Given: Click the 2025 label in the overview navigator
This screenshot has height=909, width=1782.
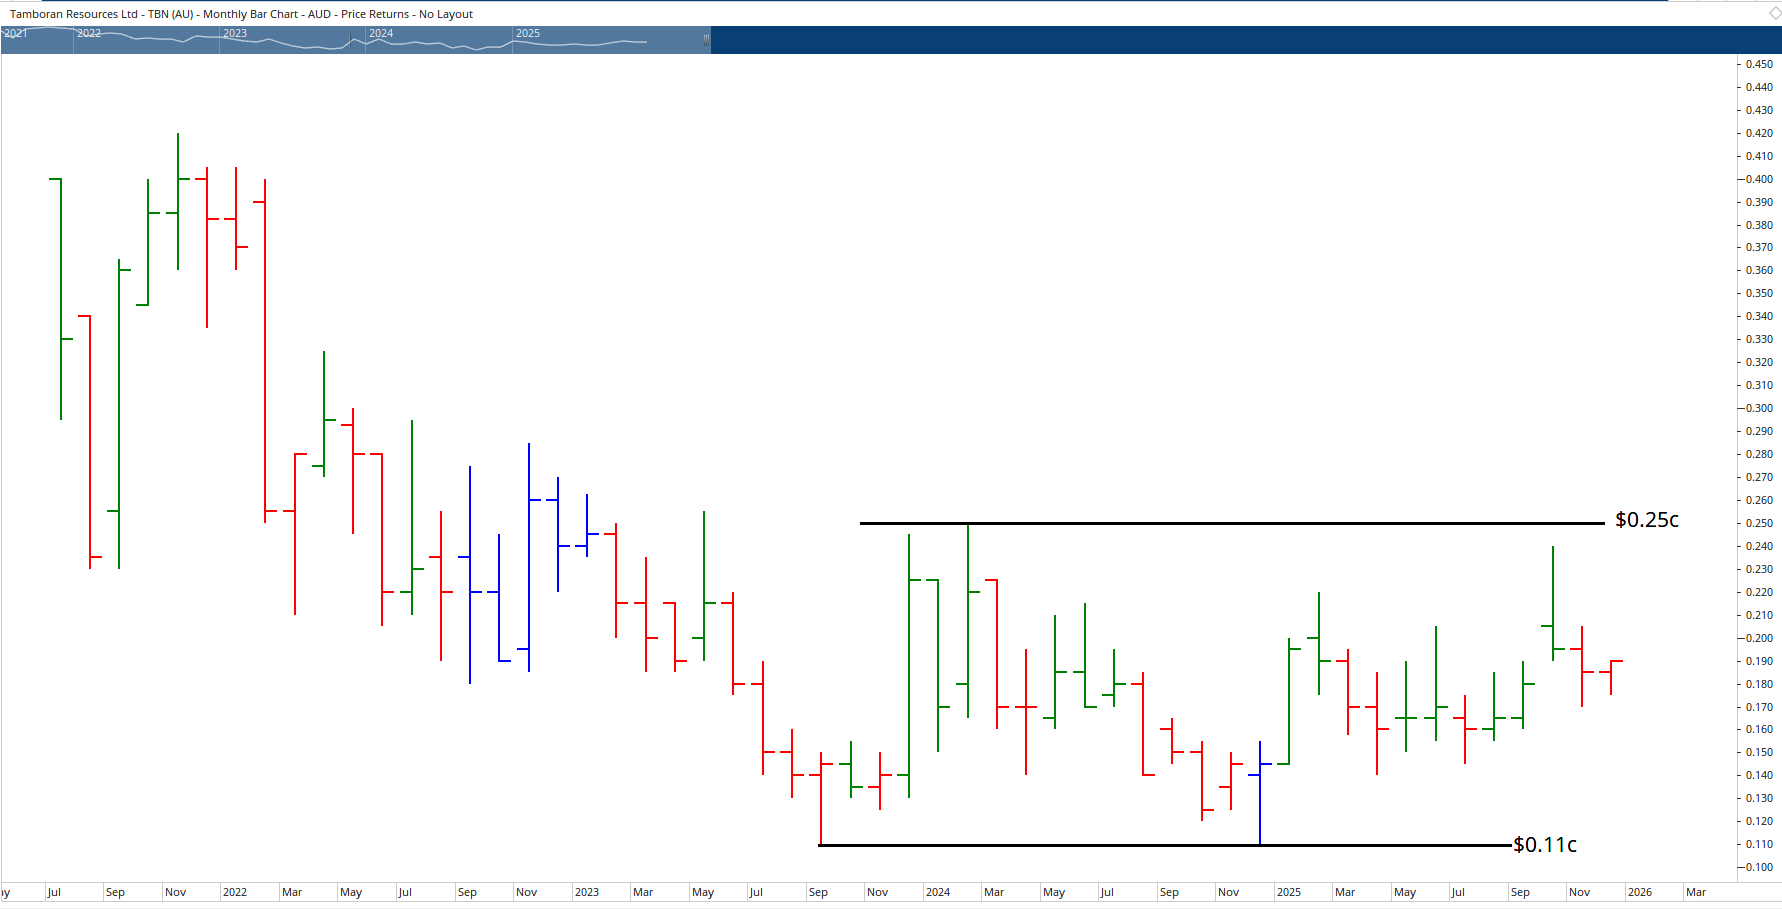Looking at the screenshot, I should point(526,33).
